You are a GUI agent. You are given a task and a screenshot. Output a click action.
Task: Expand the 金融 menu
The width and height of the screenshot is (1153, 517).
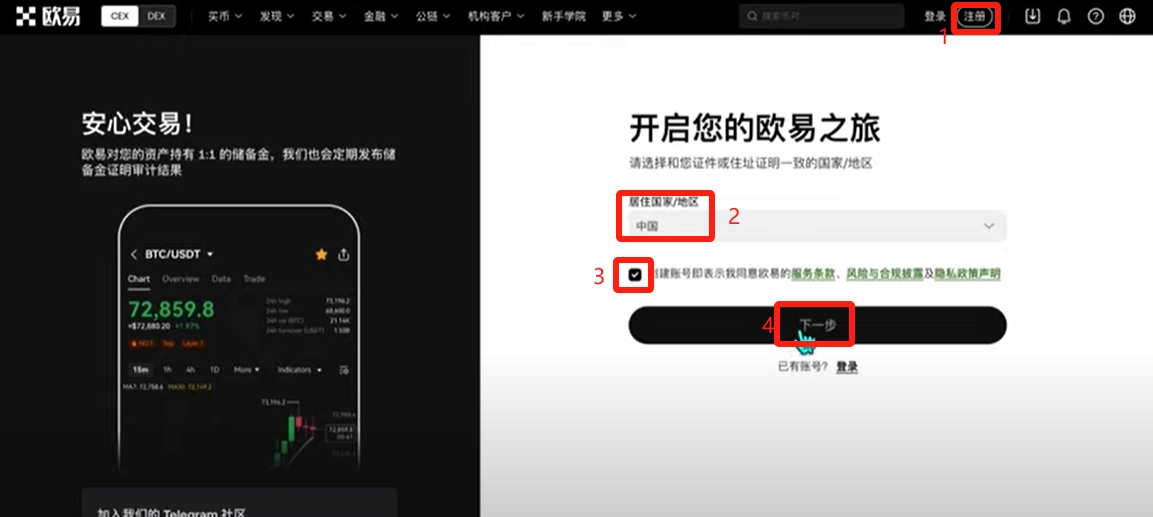pyautogui.click(x=381, y=16)
